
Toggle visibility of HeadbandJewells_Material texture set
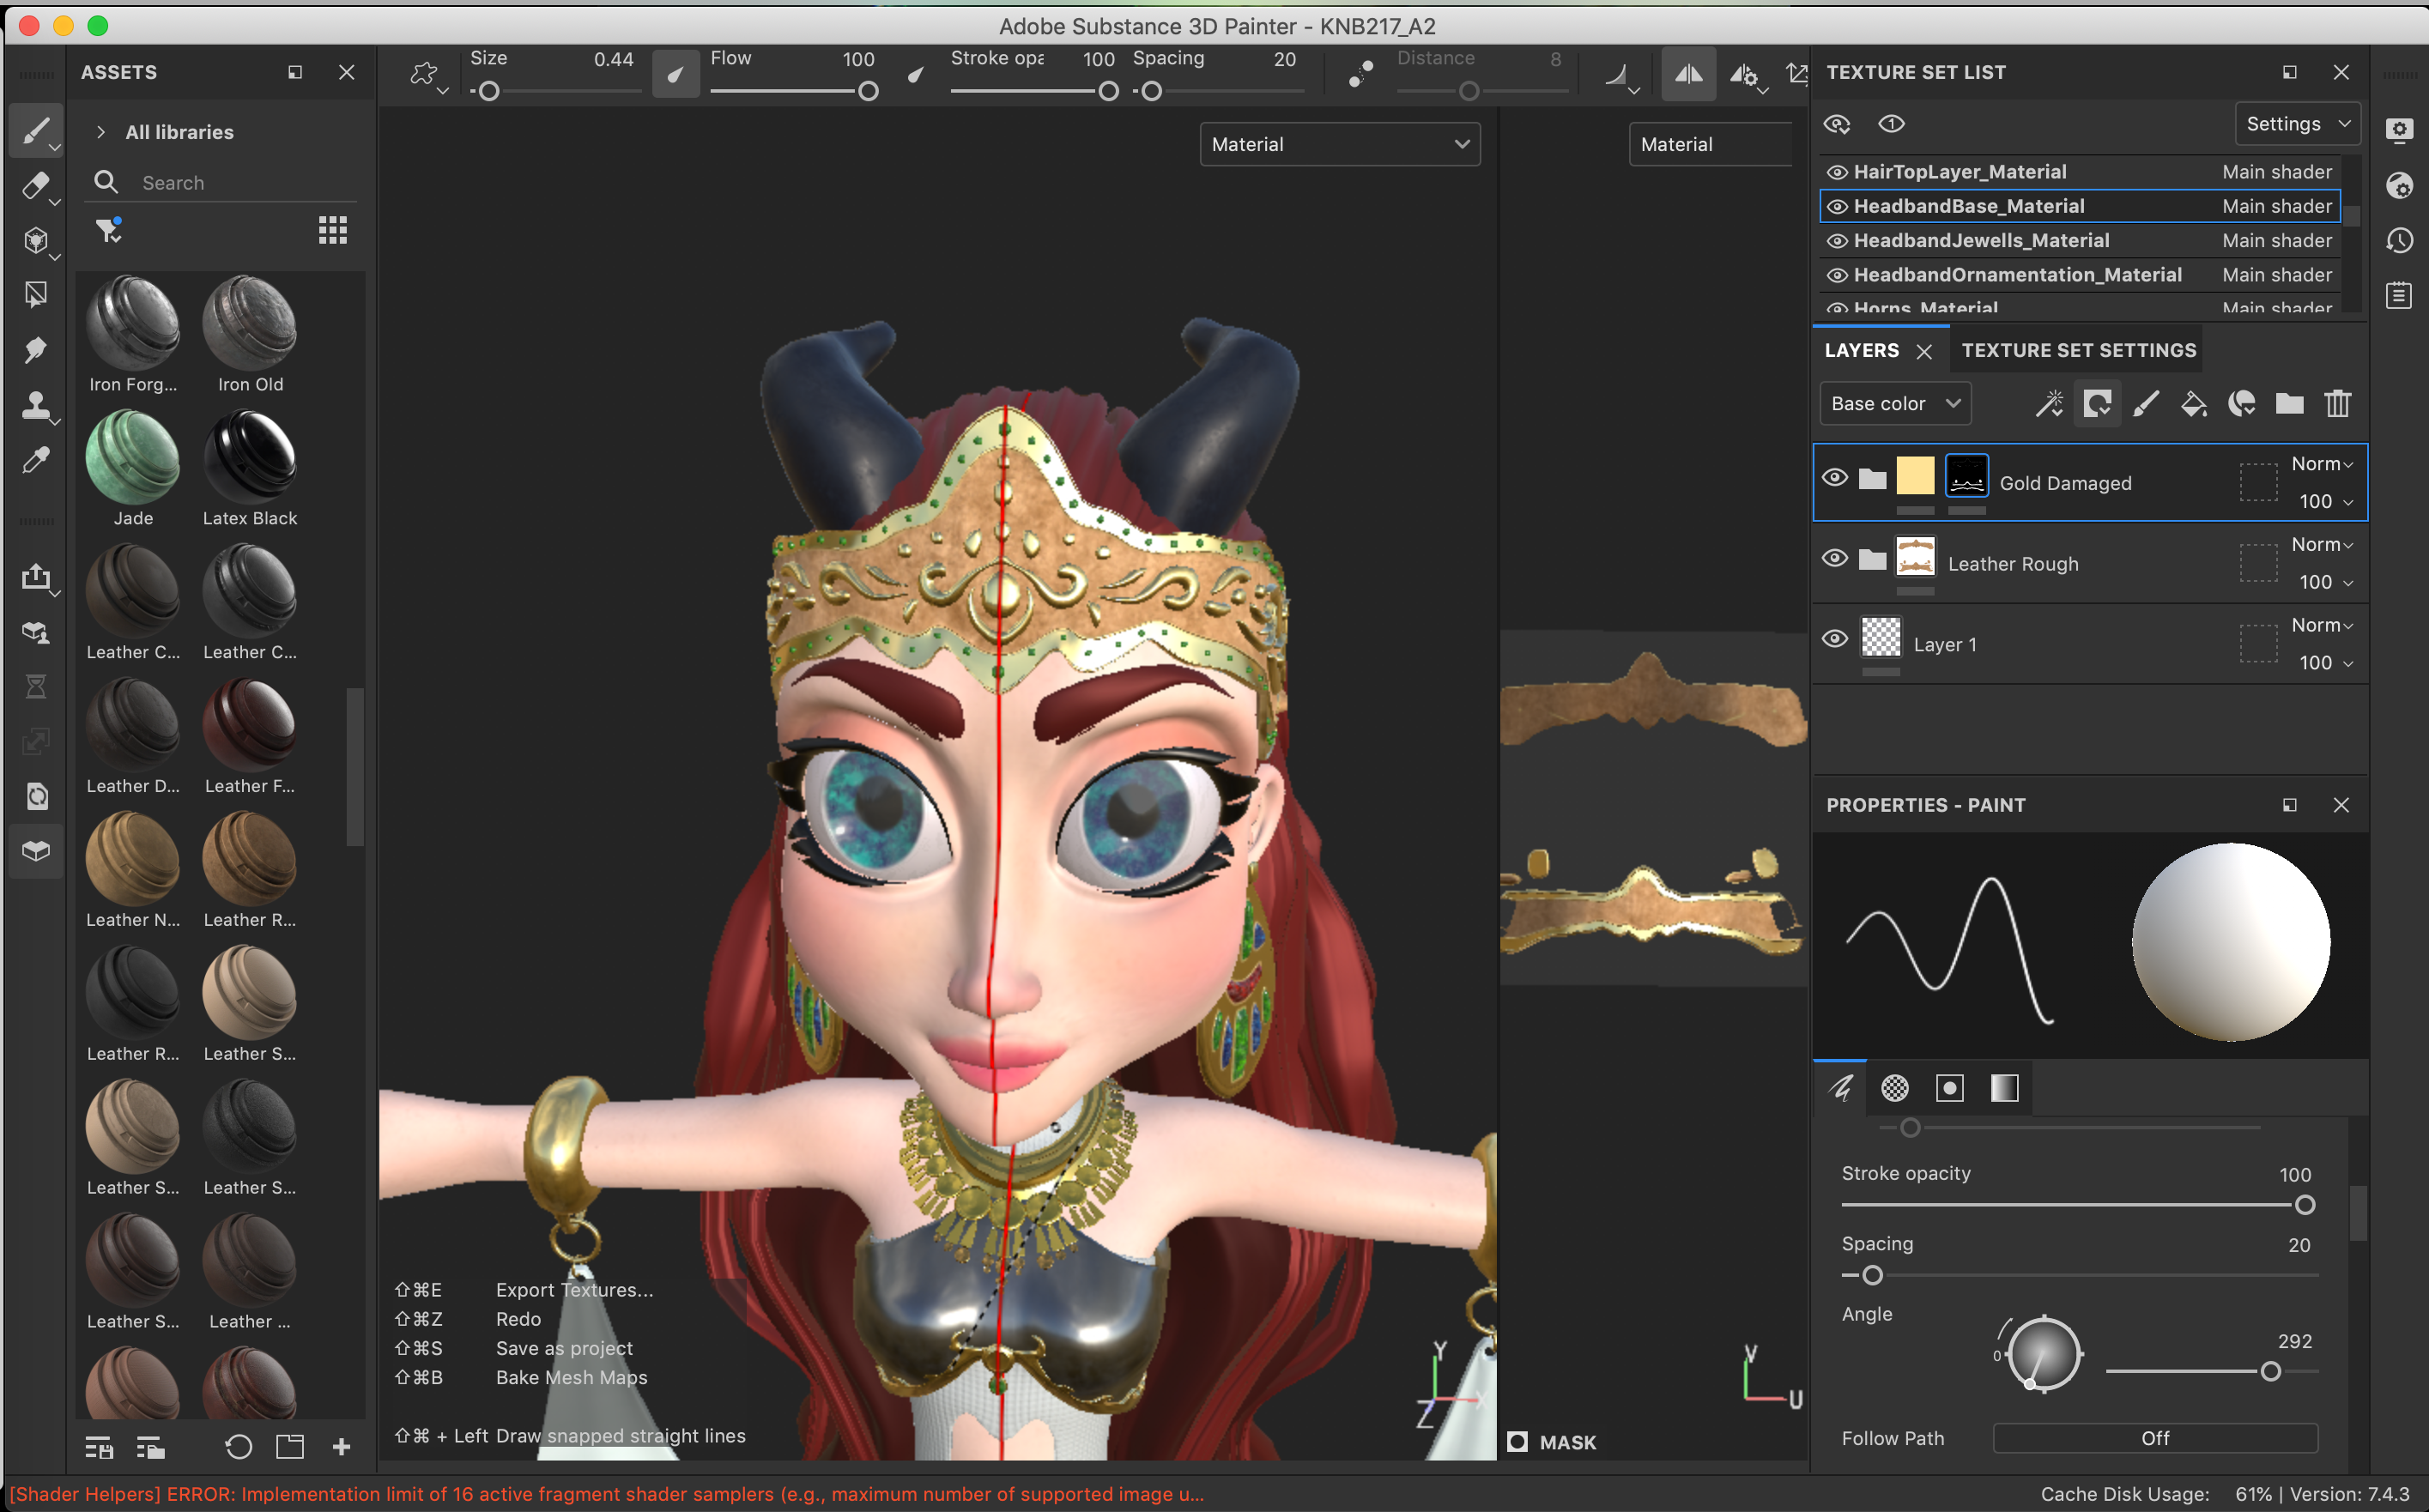pos(1837,241)
